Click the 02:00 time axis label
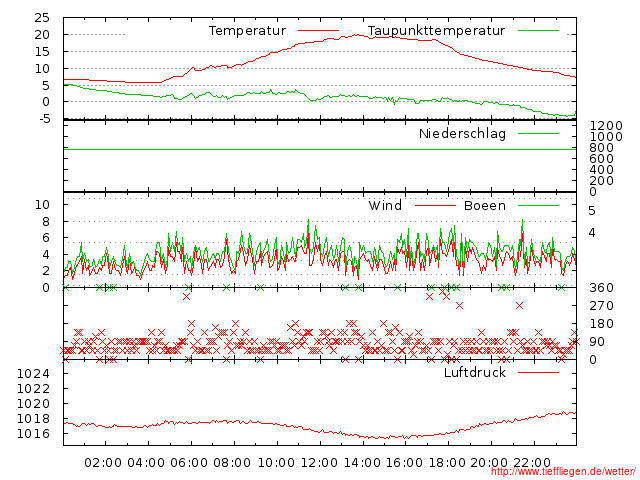640x480 pixels. [103, 463]
